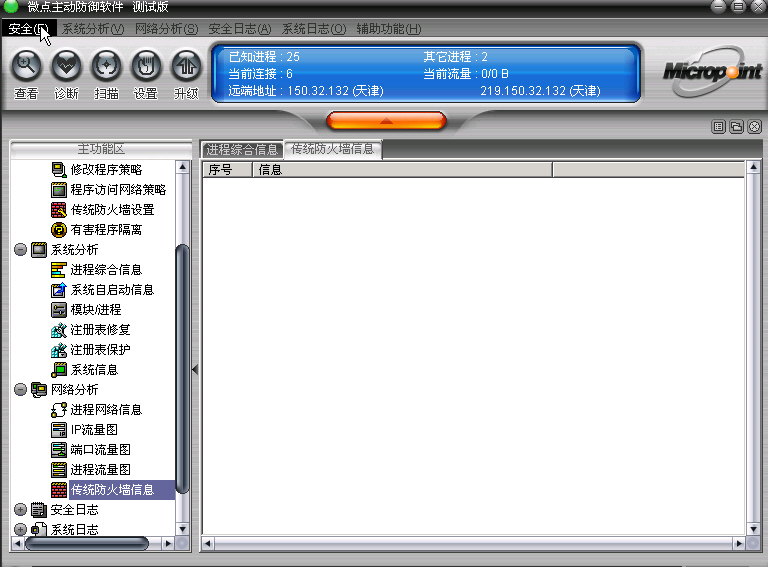Screen dimensions: 768x567
Task: Click the 注册表修复 icon
Action: 59,330
